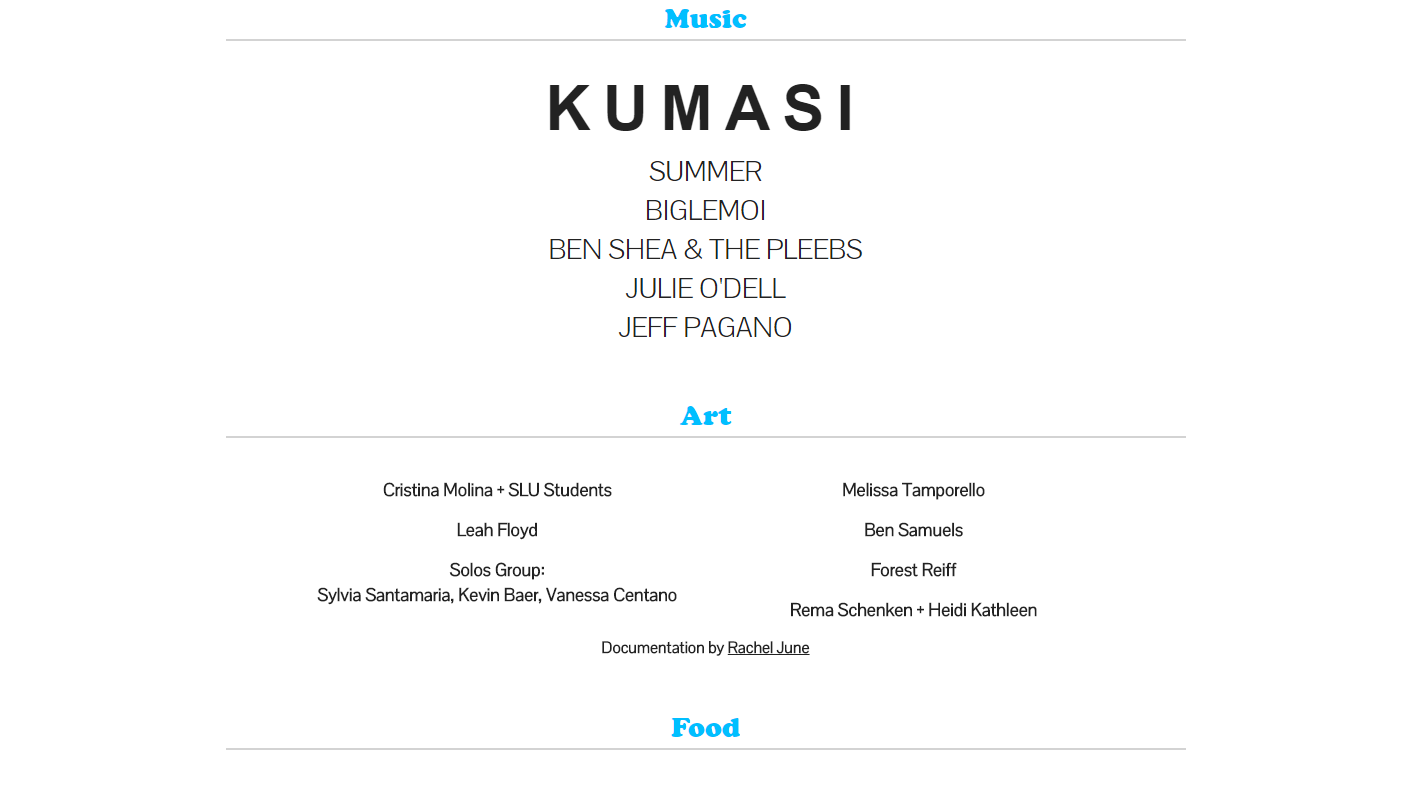1406x785 pixels.
Task: Click the Documentation by text
Action: (x=662, y=648)
